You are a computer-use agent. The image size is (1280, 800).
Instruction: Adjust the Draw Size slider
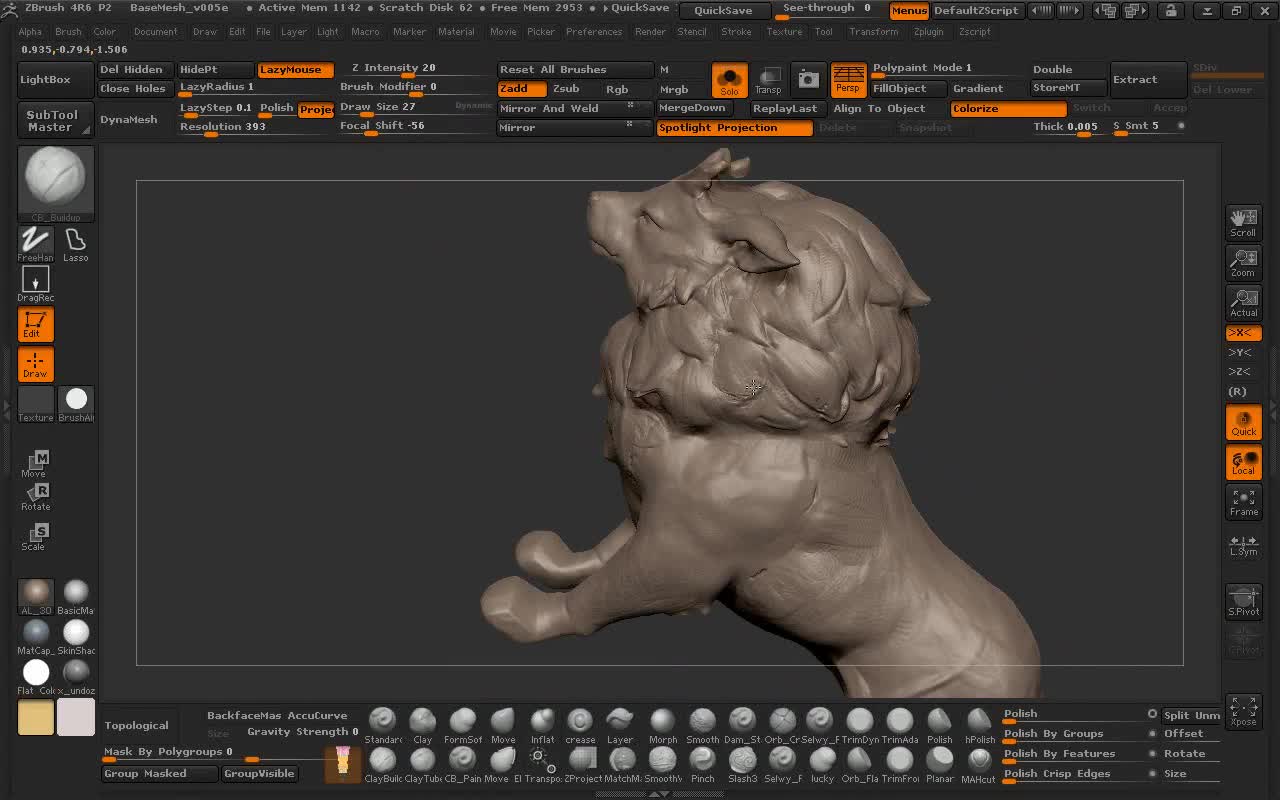point(414,108)
